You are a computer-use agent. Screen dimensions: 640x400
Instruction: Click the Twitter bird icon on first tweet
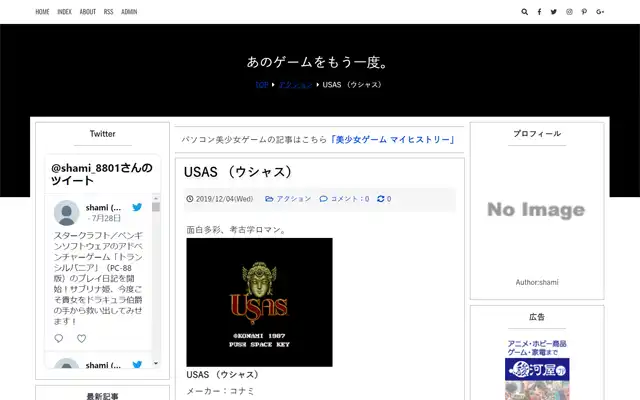tap(137, 207)
